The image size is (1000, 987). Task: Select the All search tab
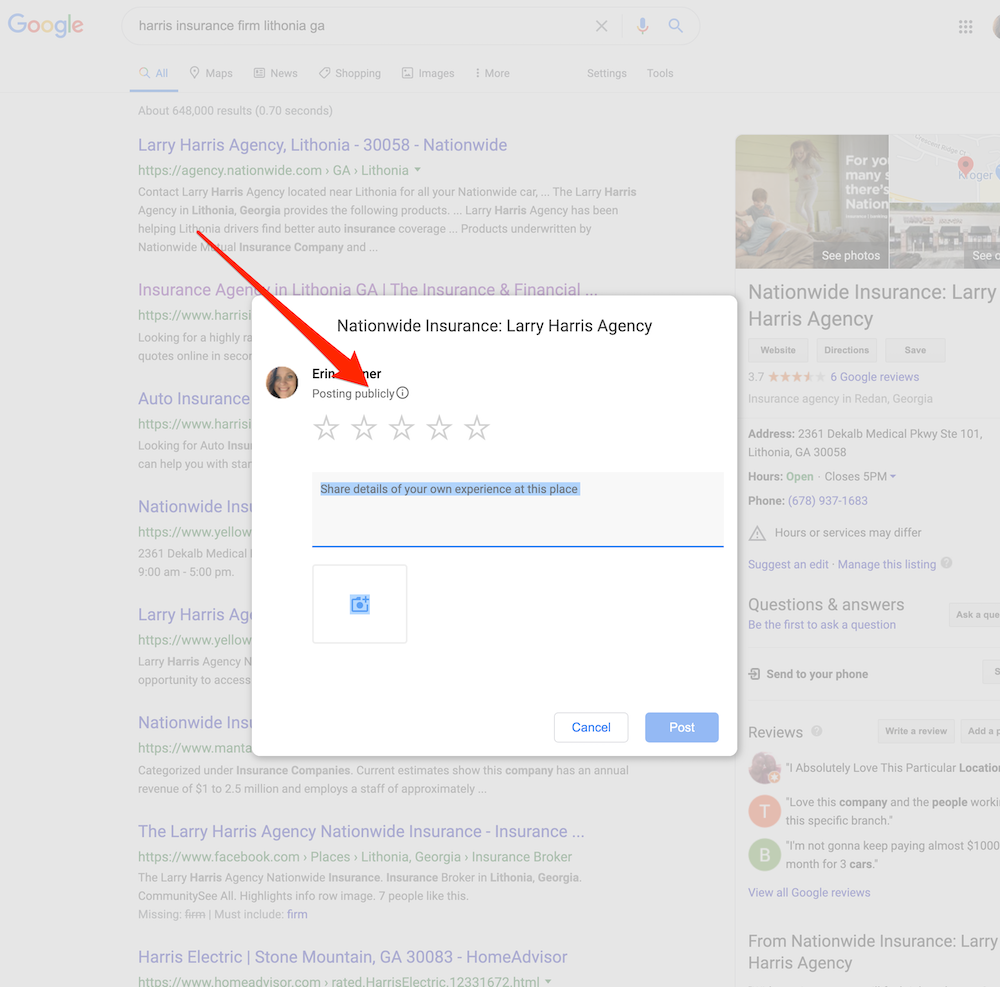154,73
